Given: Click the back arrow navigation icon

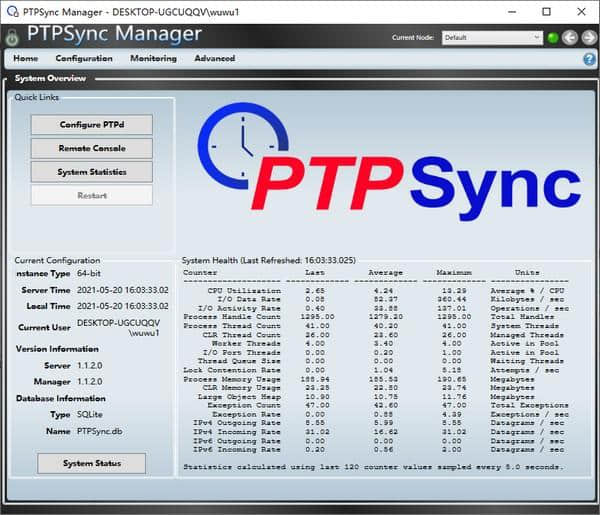Looking at the screenshot, I should tap(569, 37).
